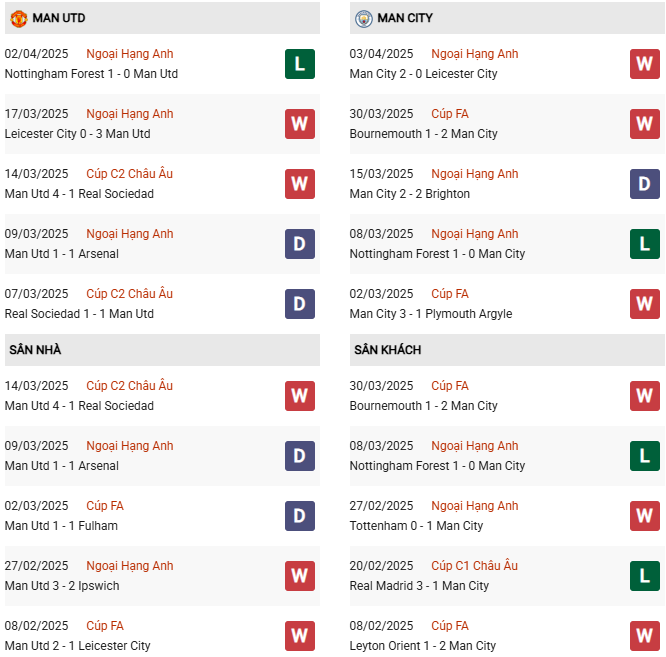Click the MAN CITY team header
Image resolution: width=666 pixels, height=657 pixels.
pyautogui.click(x=405, y=18)
